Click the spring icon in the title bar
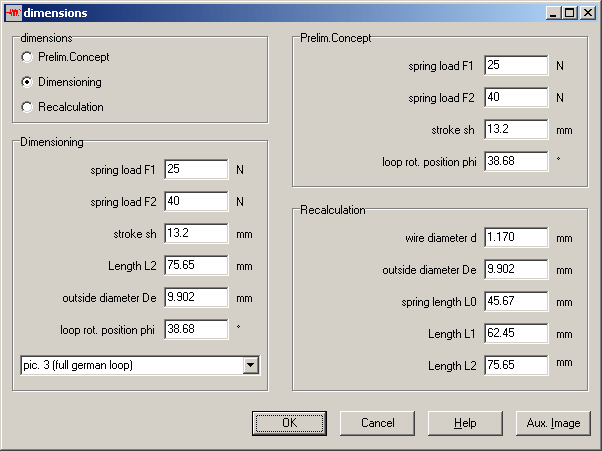The image size is (602, 451). [13, 13]
